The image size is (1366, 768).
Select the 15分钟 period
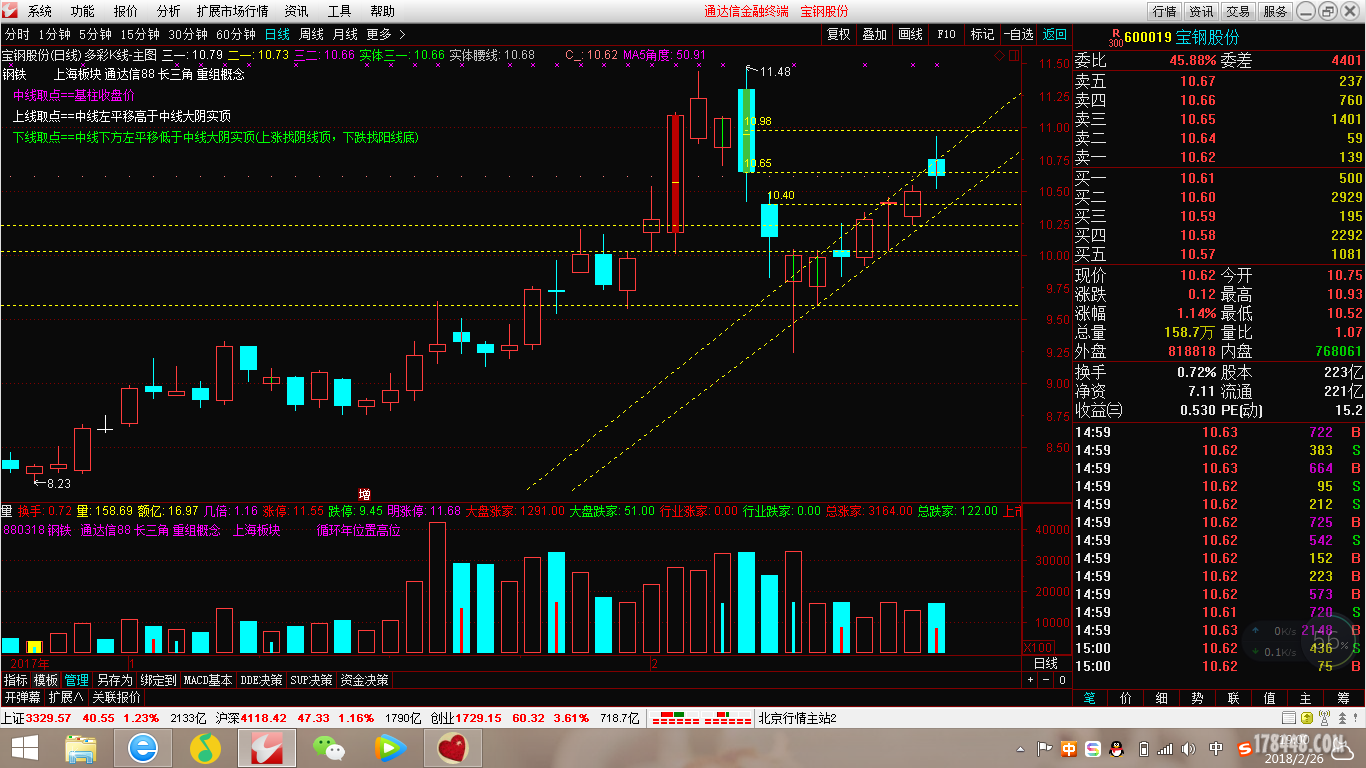click(x=140, y=34)
